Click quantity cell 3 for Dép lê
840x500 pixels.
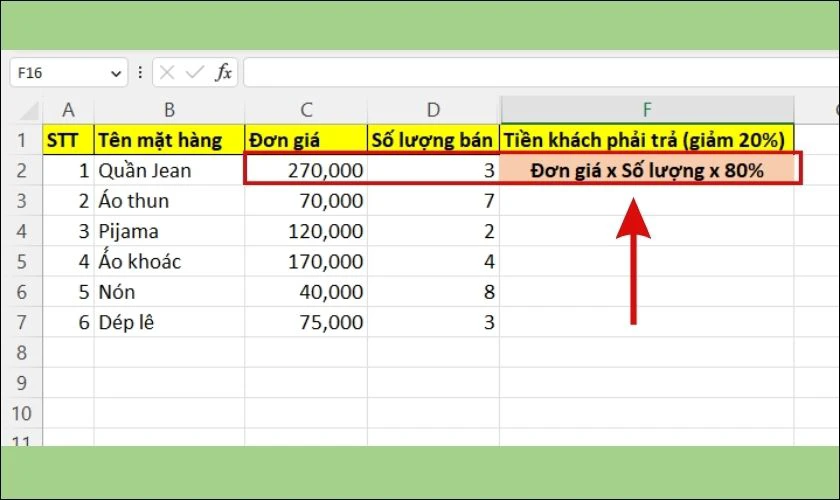pos(433,322)
